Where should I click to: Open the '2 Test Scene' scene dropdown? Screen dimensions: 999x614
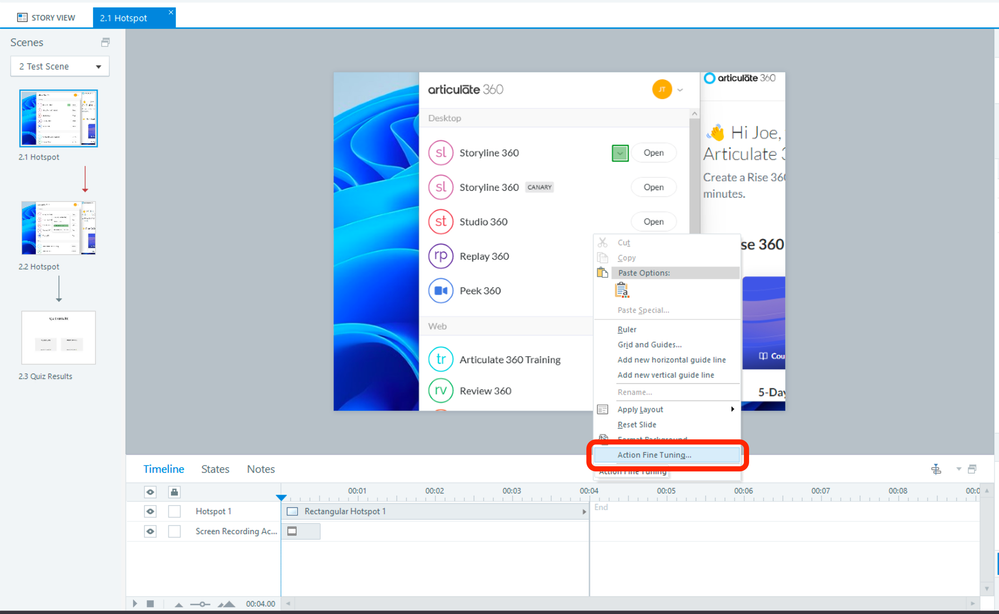coord(60,66)
